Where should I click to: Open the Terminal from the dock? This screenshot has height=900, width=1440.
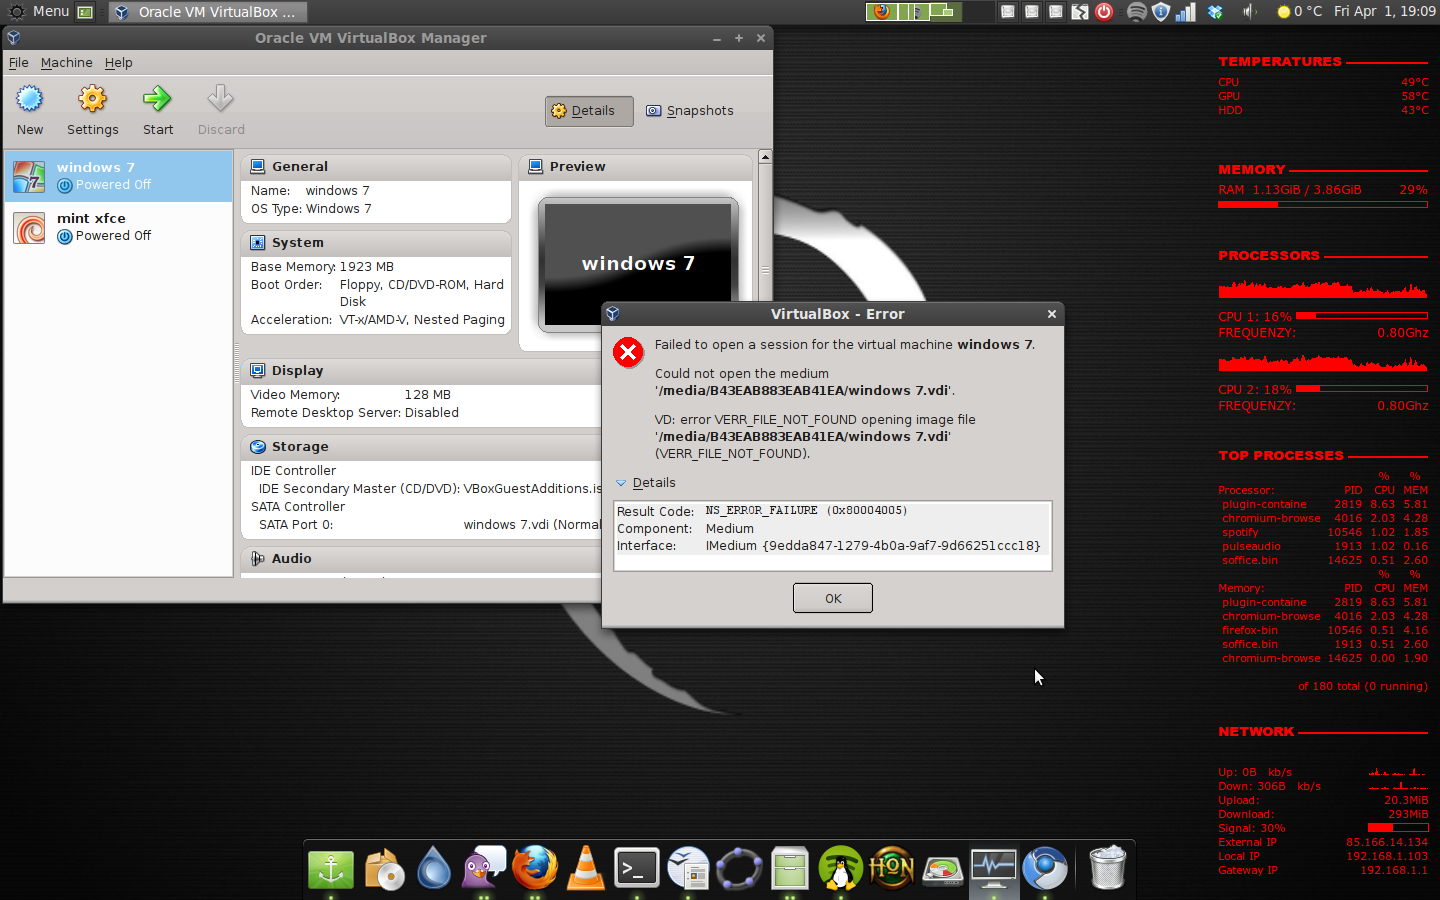(637, 868)
